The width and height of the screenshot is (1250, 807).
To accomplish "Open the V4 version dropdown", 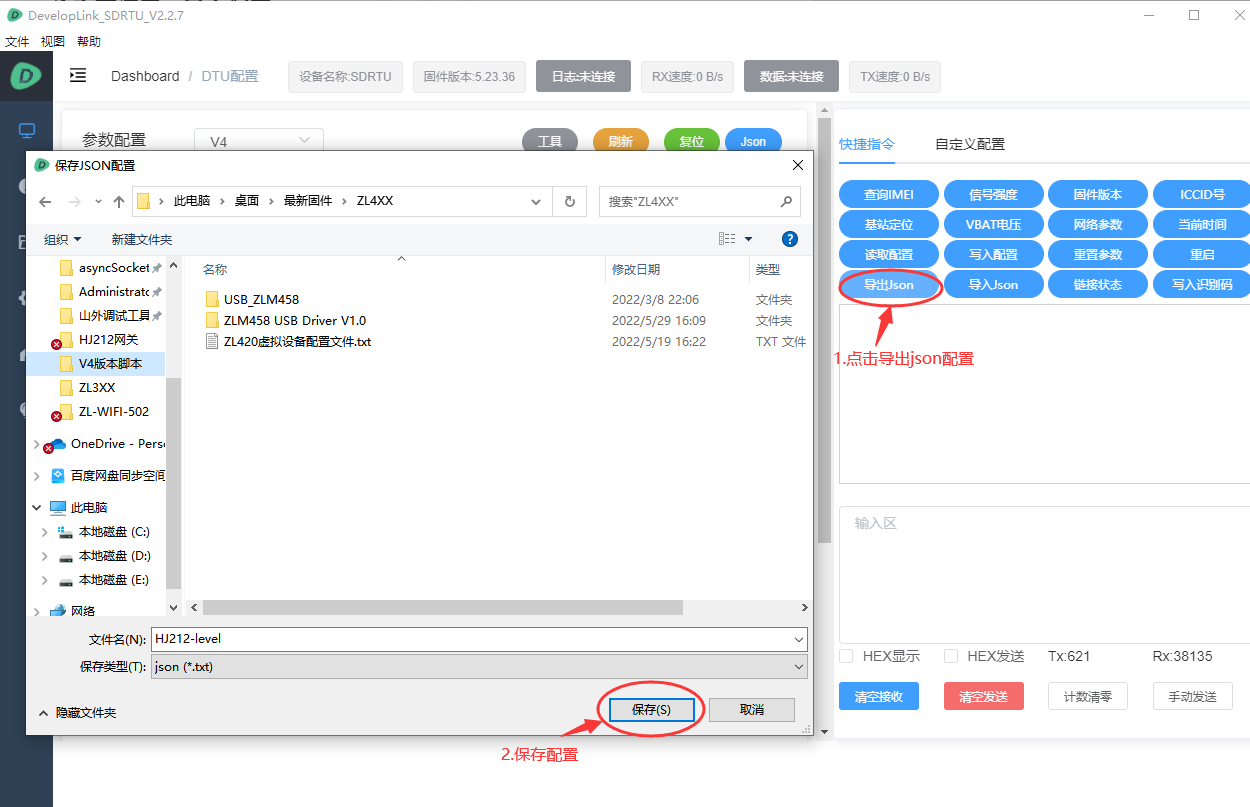I will 259,142.
